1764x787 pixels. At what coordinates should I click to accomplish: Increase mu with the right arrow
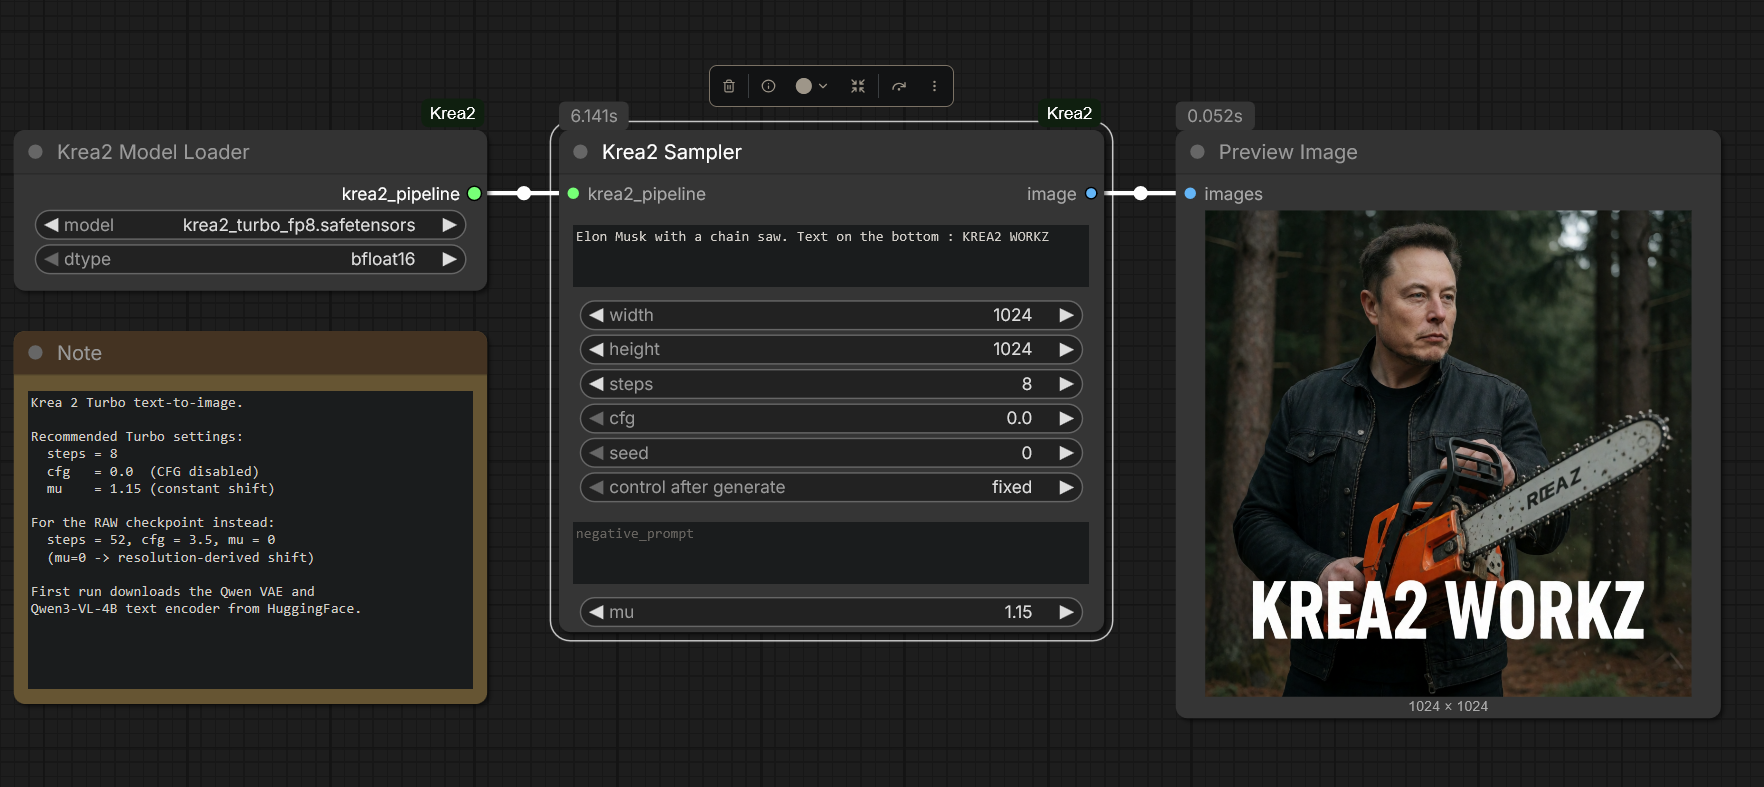pos(1067,612)
